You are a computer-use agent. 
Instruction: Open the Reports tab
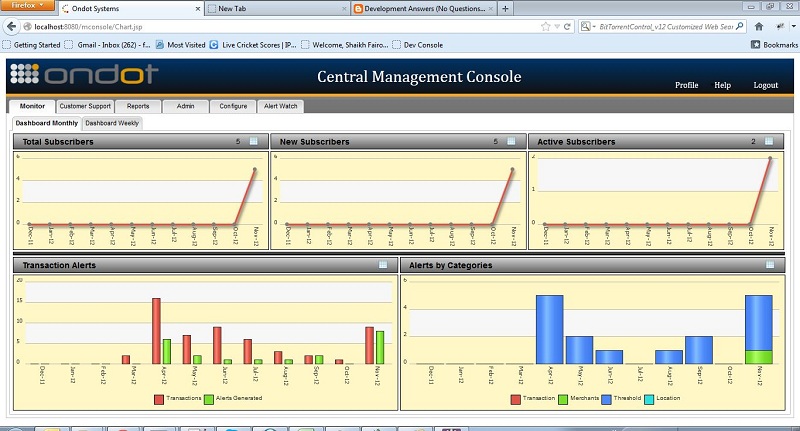[x=138, y=106]
